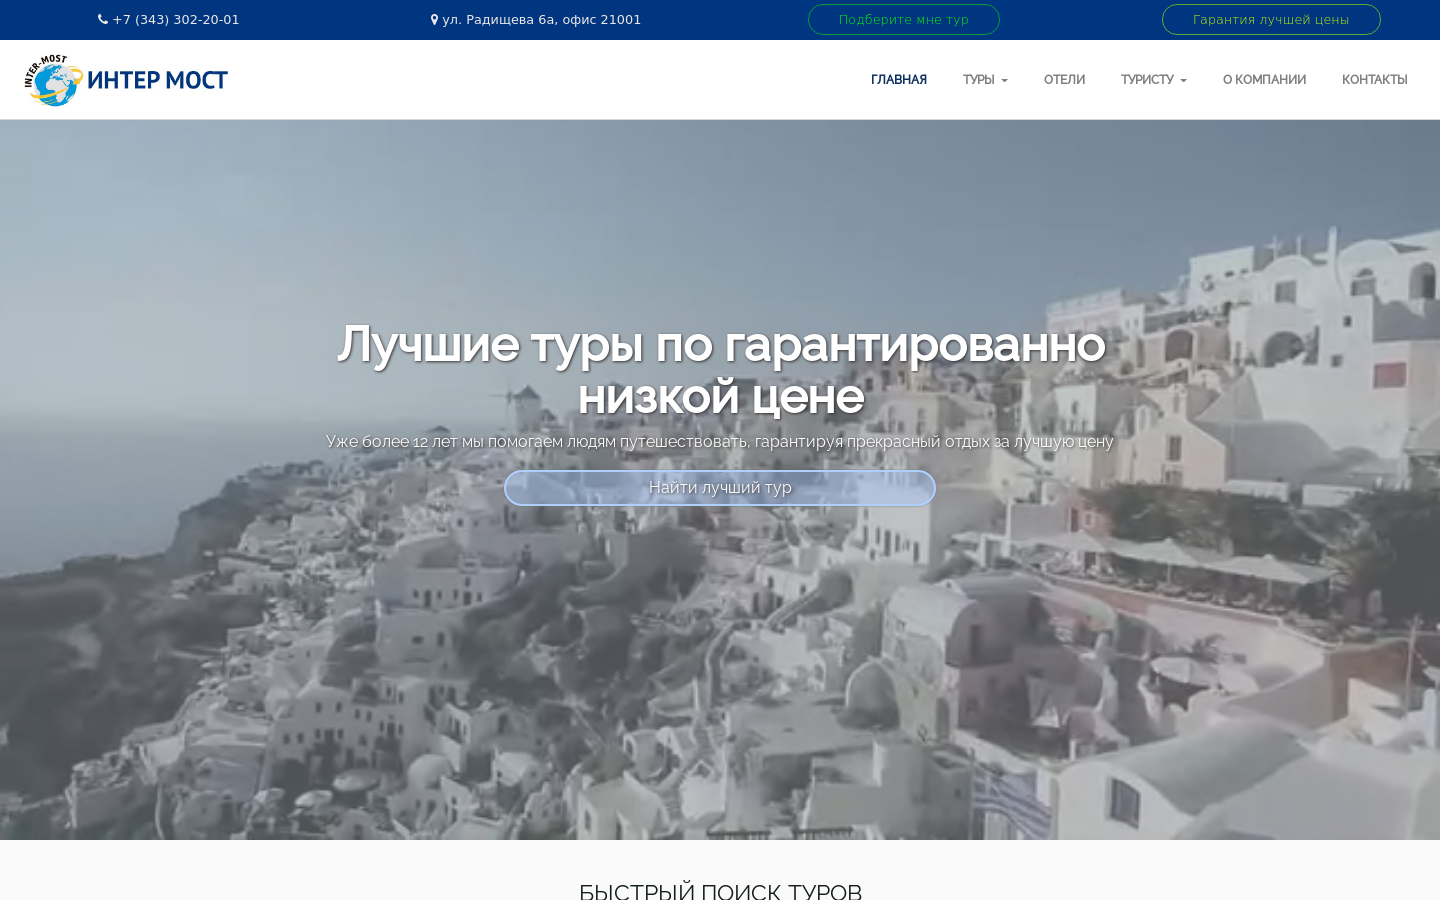Click the Подберите мне тур button

[903, 19]
